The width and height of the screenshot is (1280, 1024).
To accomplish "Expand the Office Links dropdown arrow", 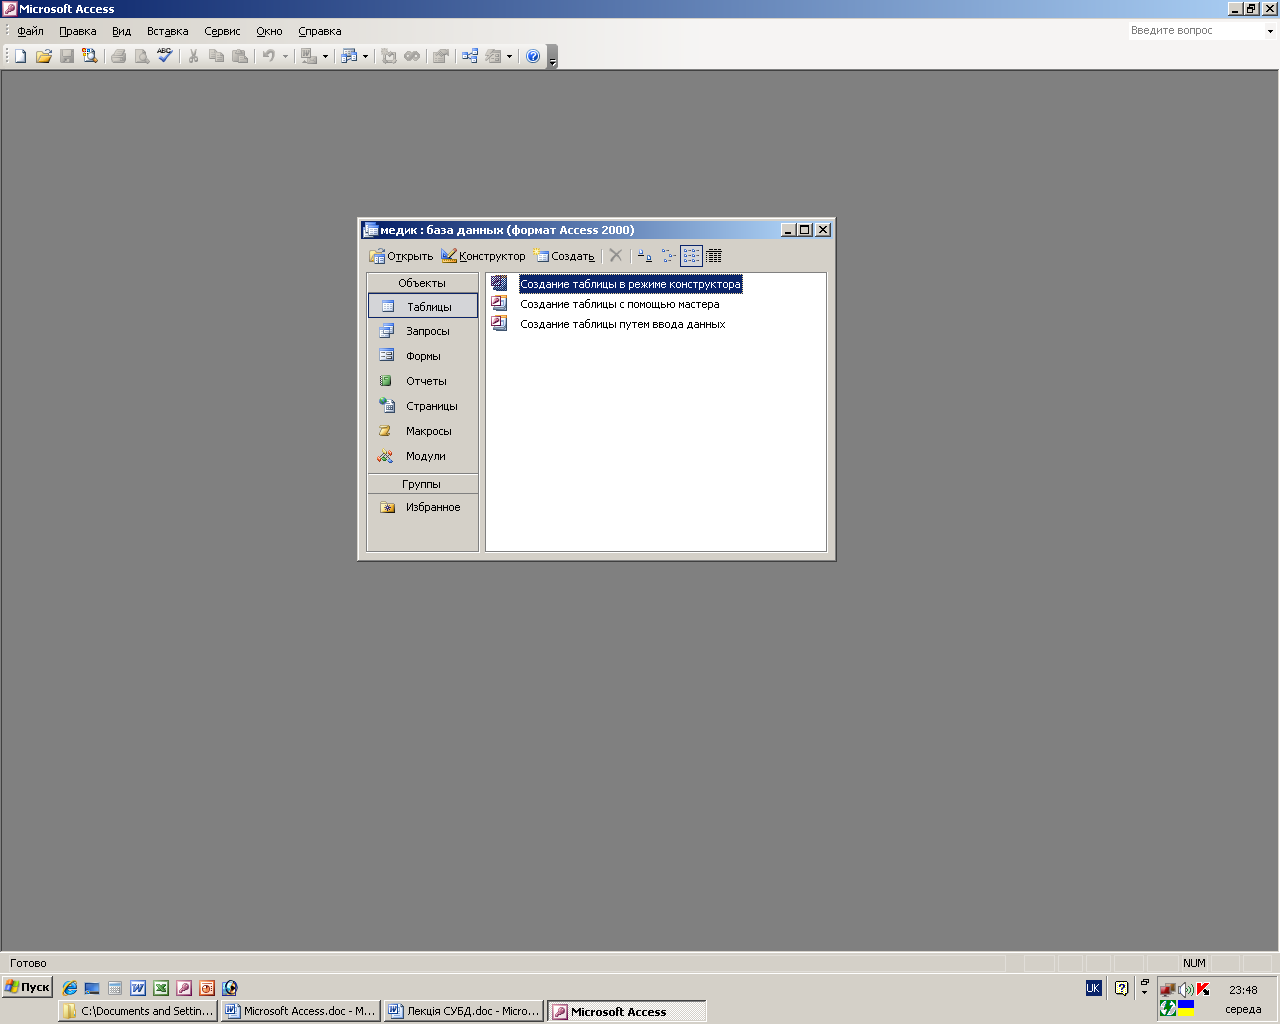I will [325, 56].
